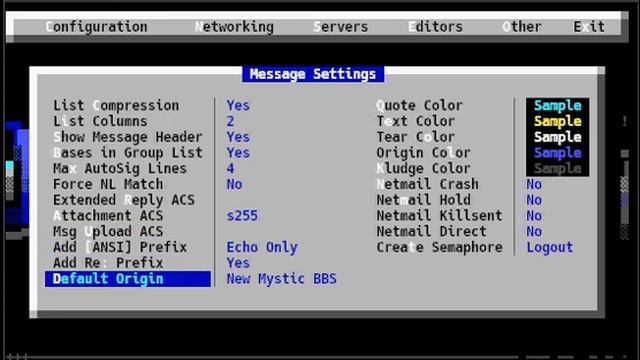Click yellow Text Color Sample swatch
The width and height of the screenshot is (640, 360).
(x=558, y=121)
